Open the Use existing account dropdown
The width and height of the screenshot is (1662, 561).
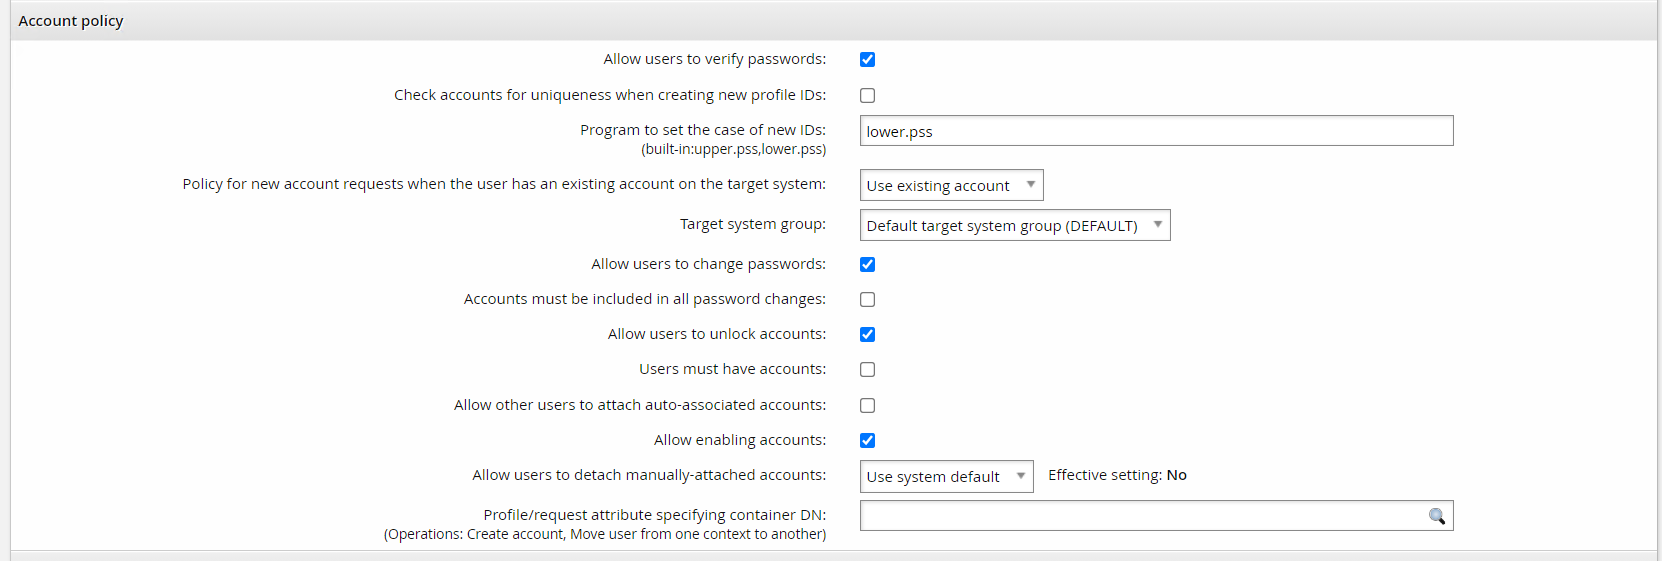pos(951,186)
